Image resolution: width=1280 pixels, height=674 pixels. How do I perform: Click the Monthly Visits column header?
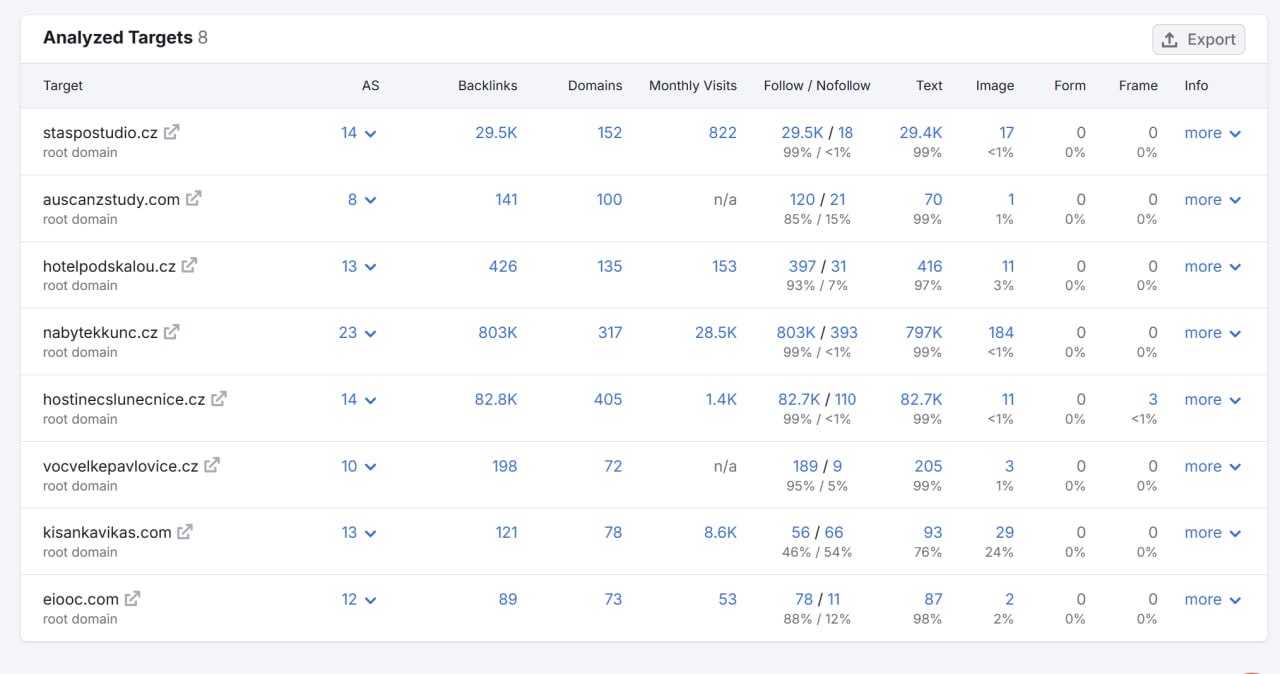click(x=692, y=86)
